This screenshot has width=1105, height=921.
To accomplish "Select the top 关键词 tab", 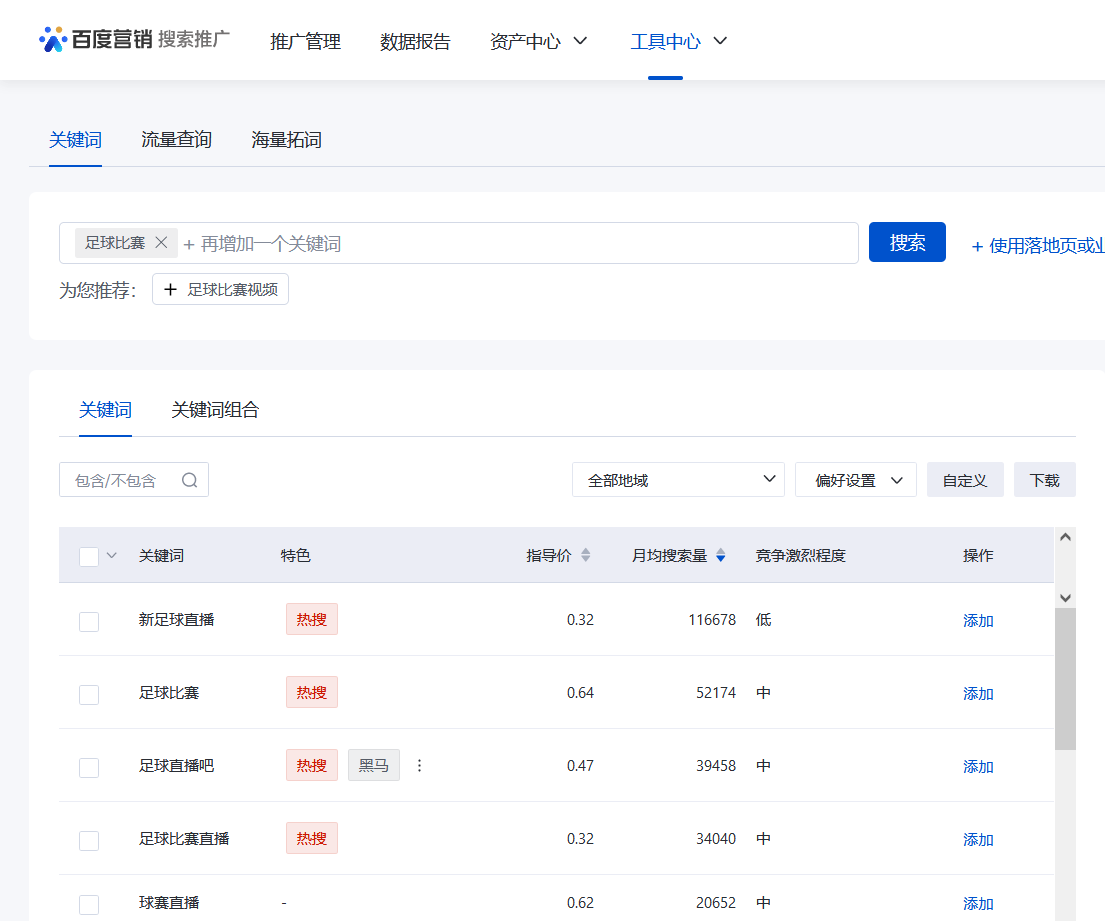I will [x=75, y=140].
